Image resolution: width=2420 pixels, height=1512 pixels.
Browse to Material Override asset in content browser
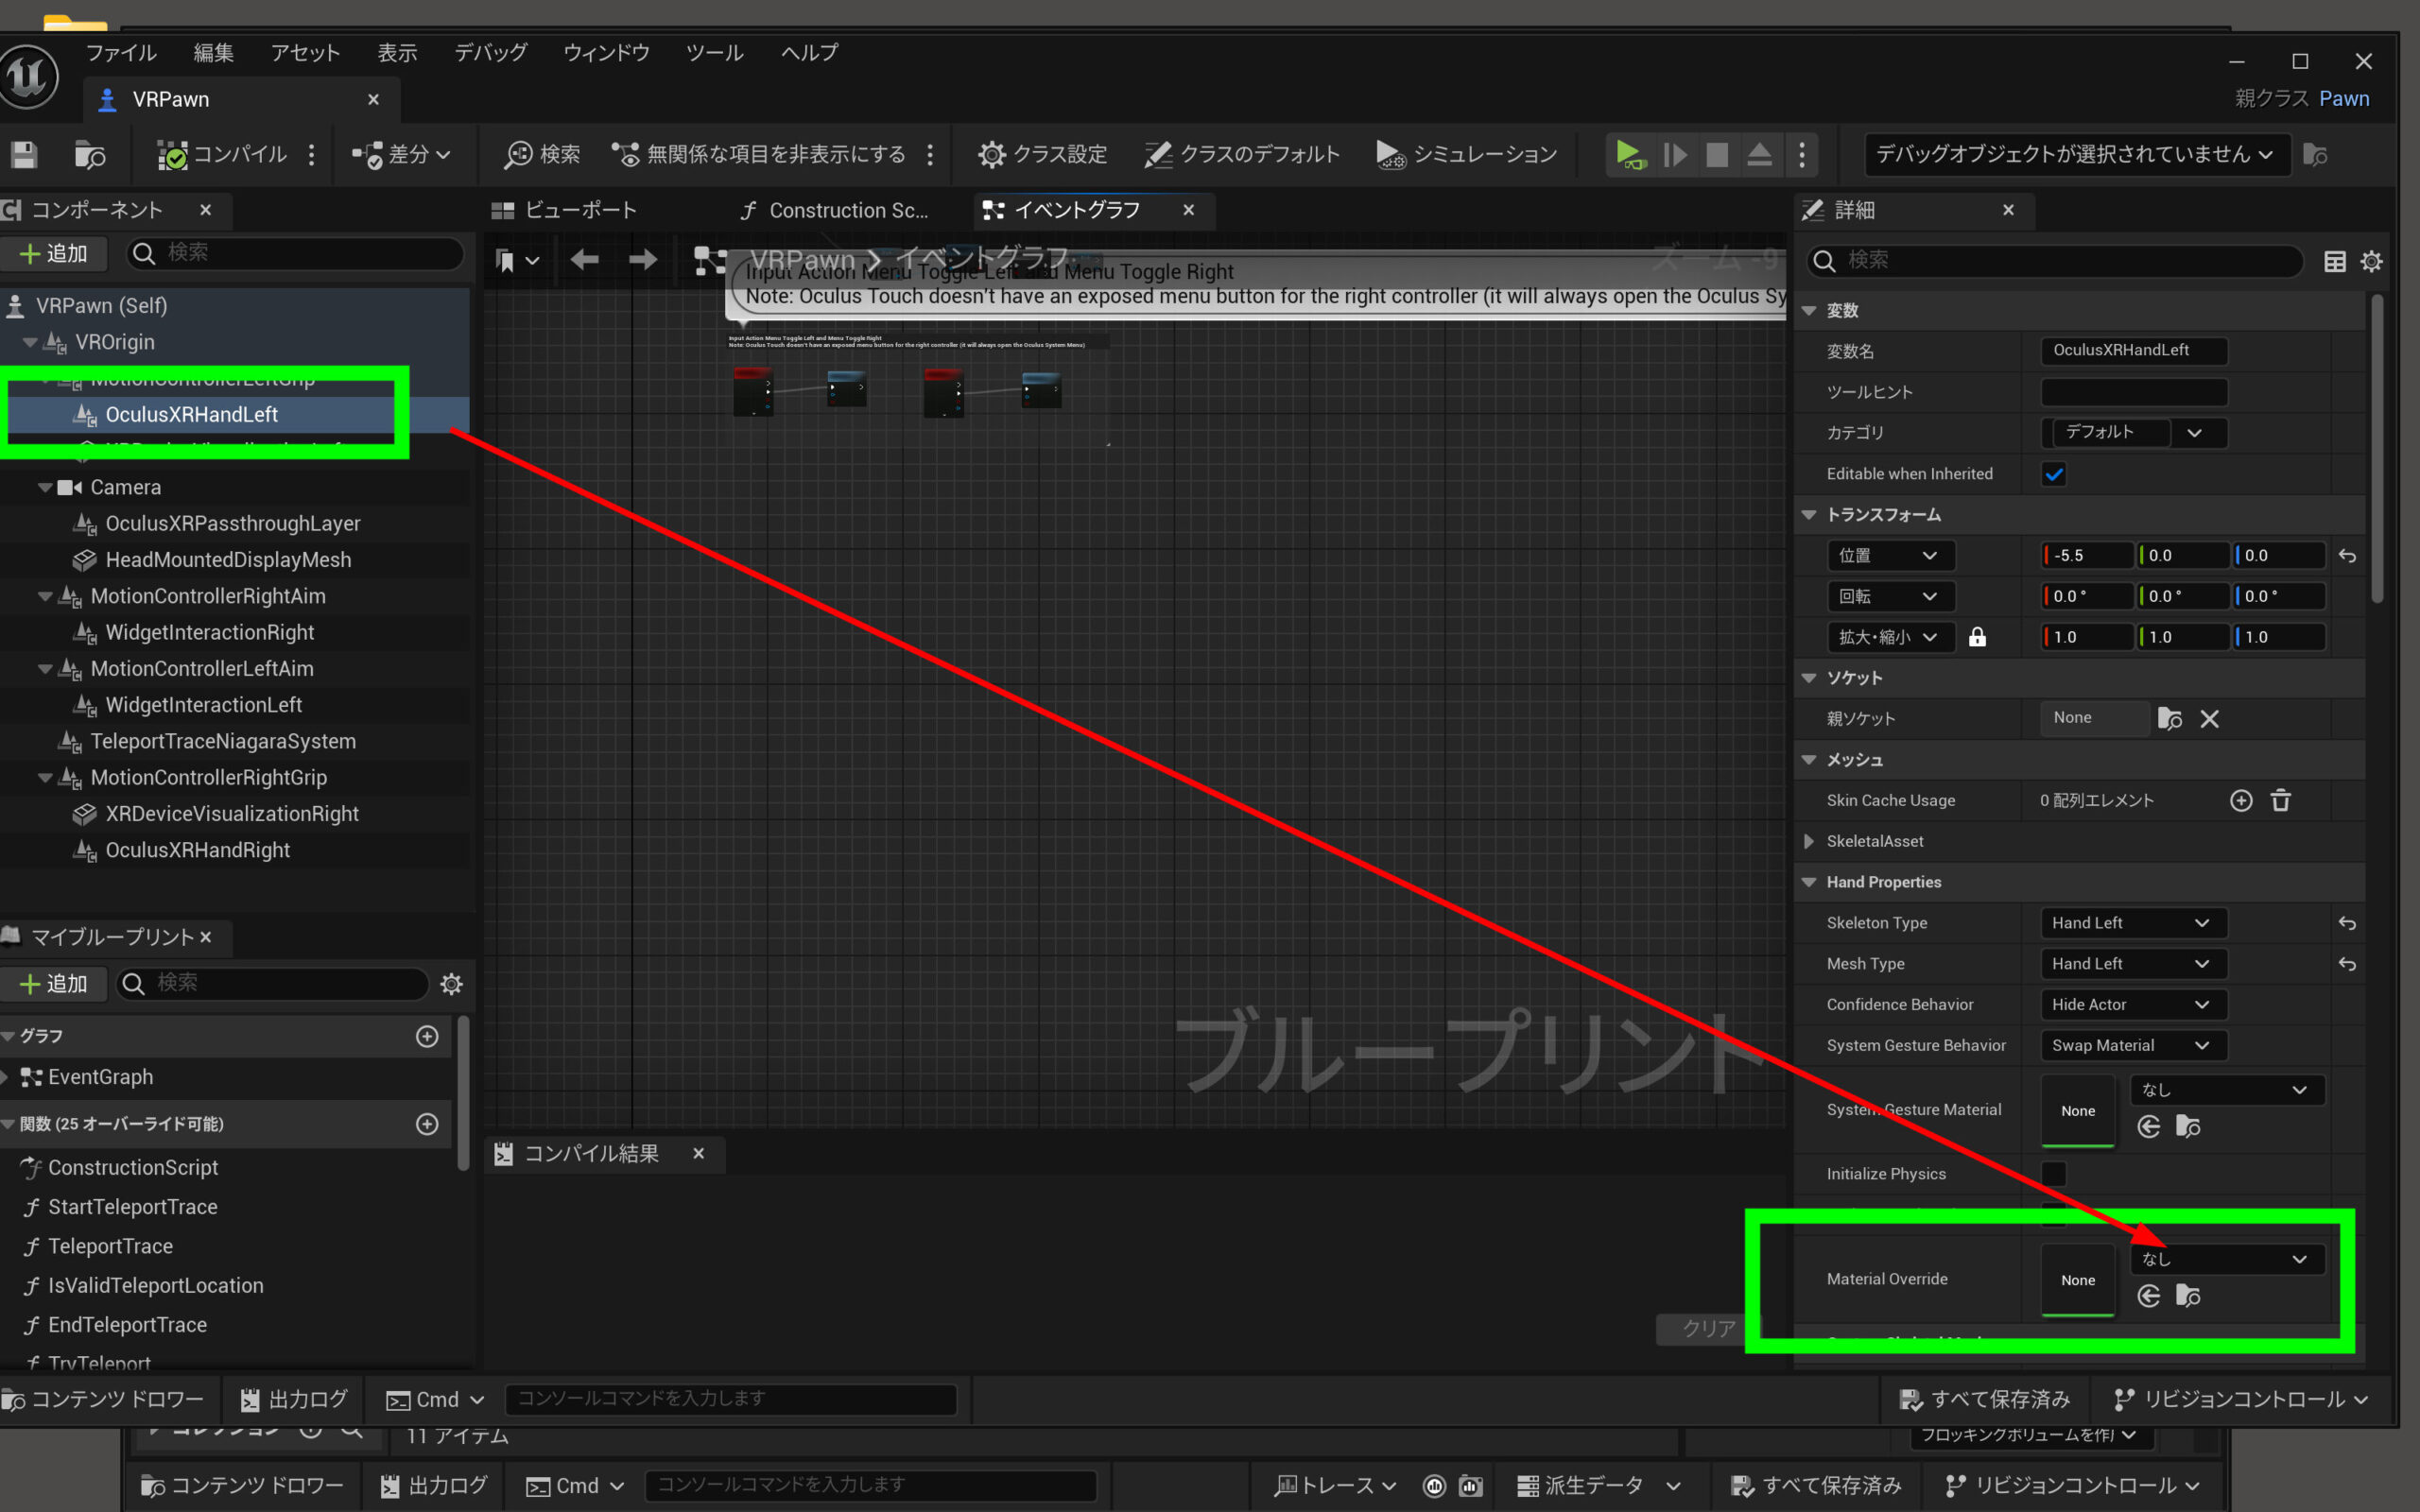click(x=2188, y=1296)
